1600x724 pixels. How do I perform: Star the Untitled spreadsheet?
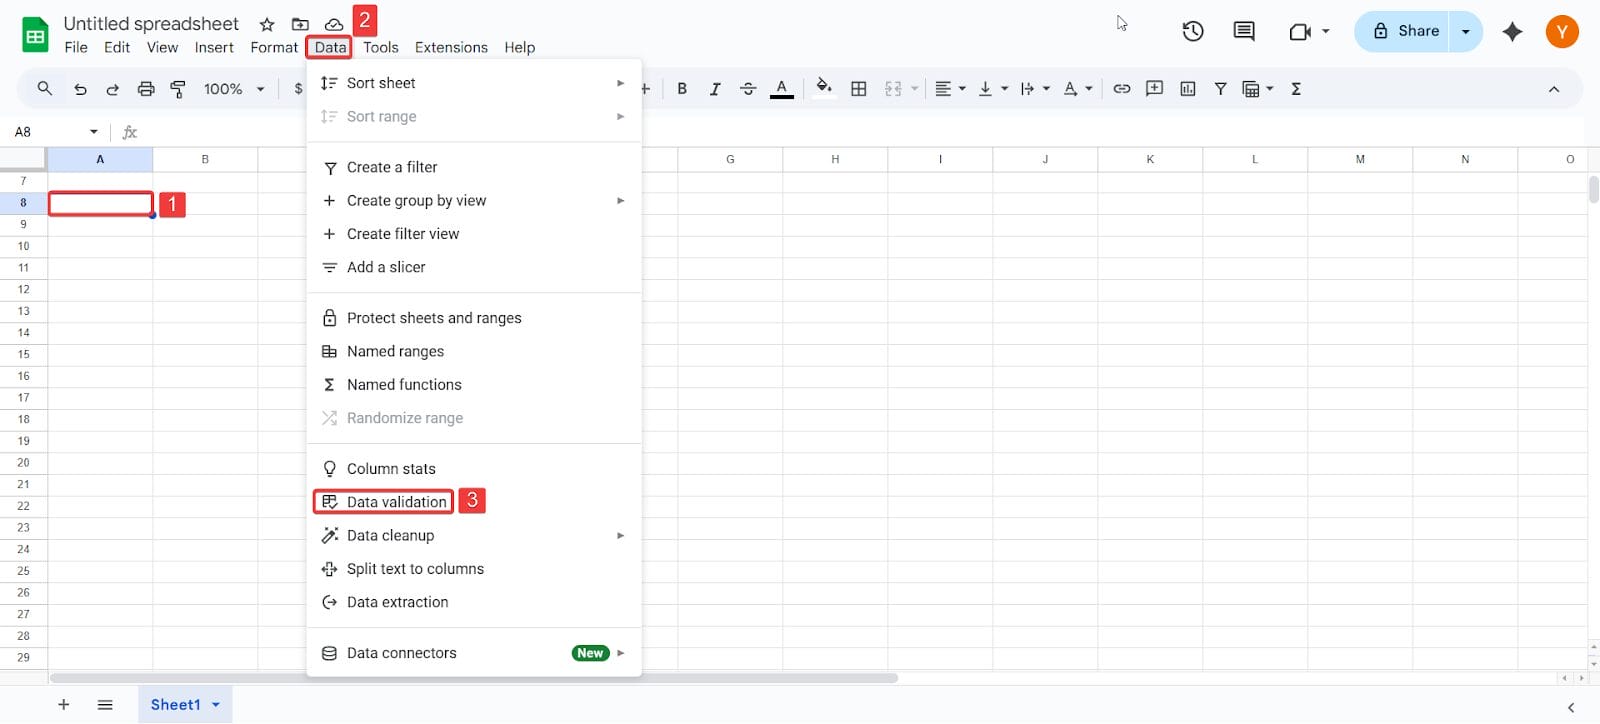point(267,24)
